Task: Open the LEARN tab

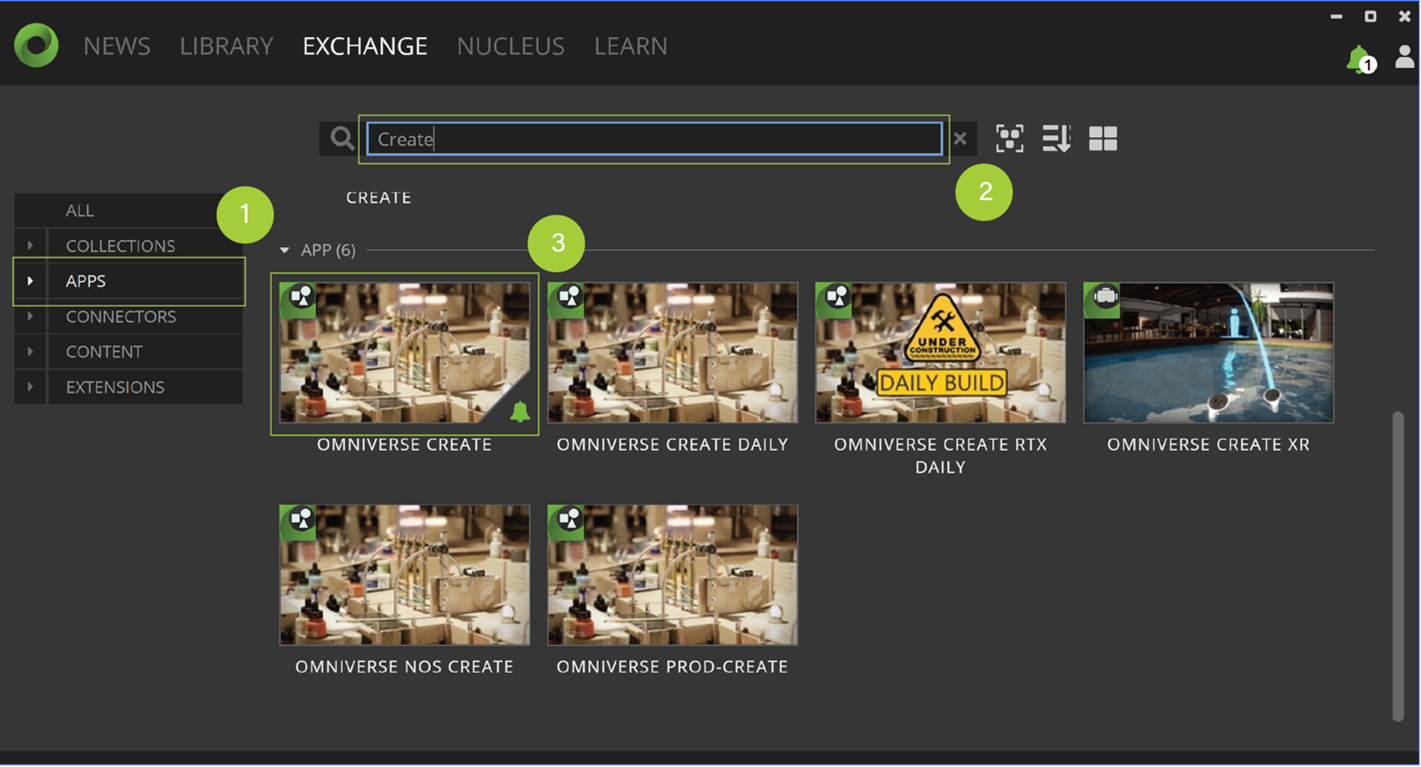Action: [x=631, y=46]
